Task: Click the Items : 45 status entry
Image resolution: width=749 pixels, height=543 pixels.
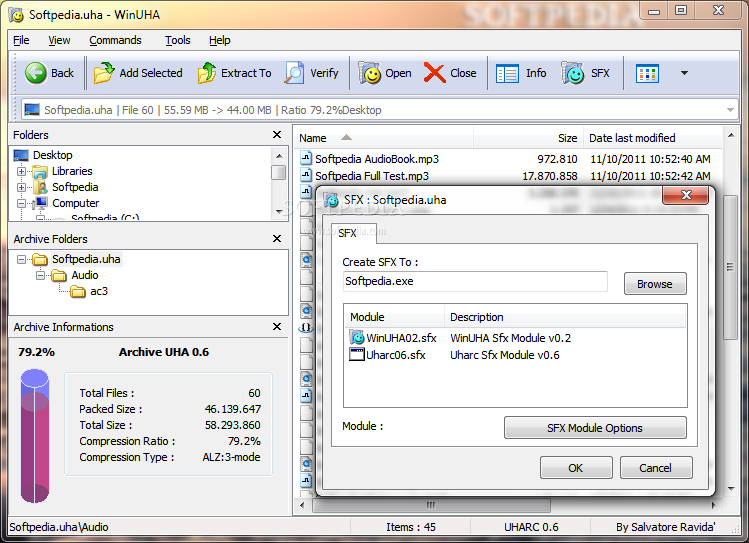Action: pyautogui.click(x=411, y=527)
